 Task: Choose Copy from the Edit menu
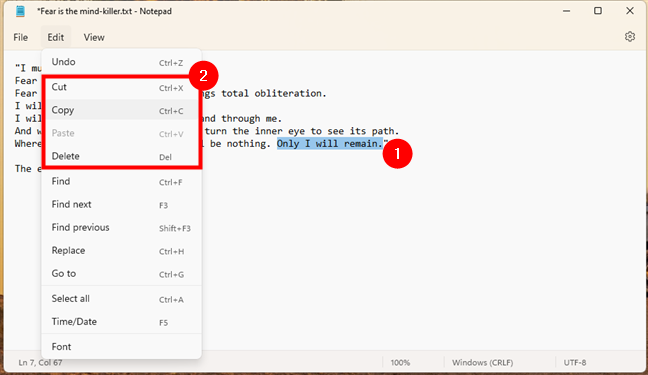point(121,110)
